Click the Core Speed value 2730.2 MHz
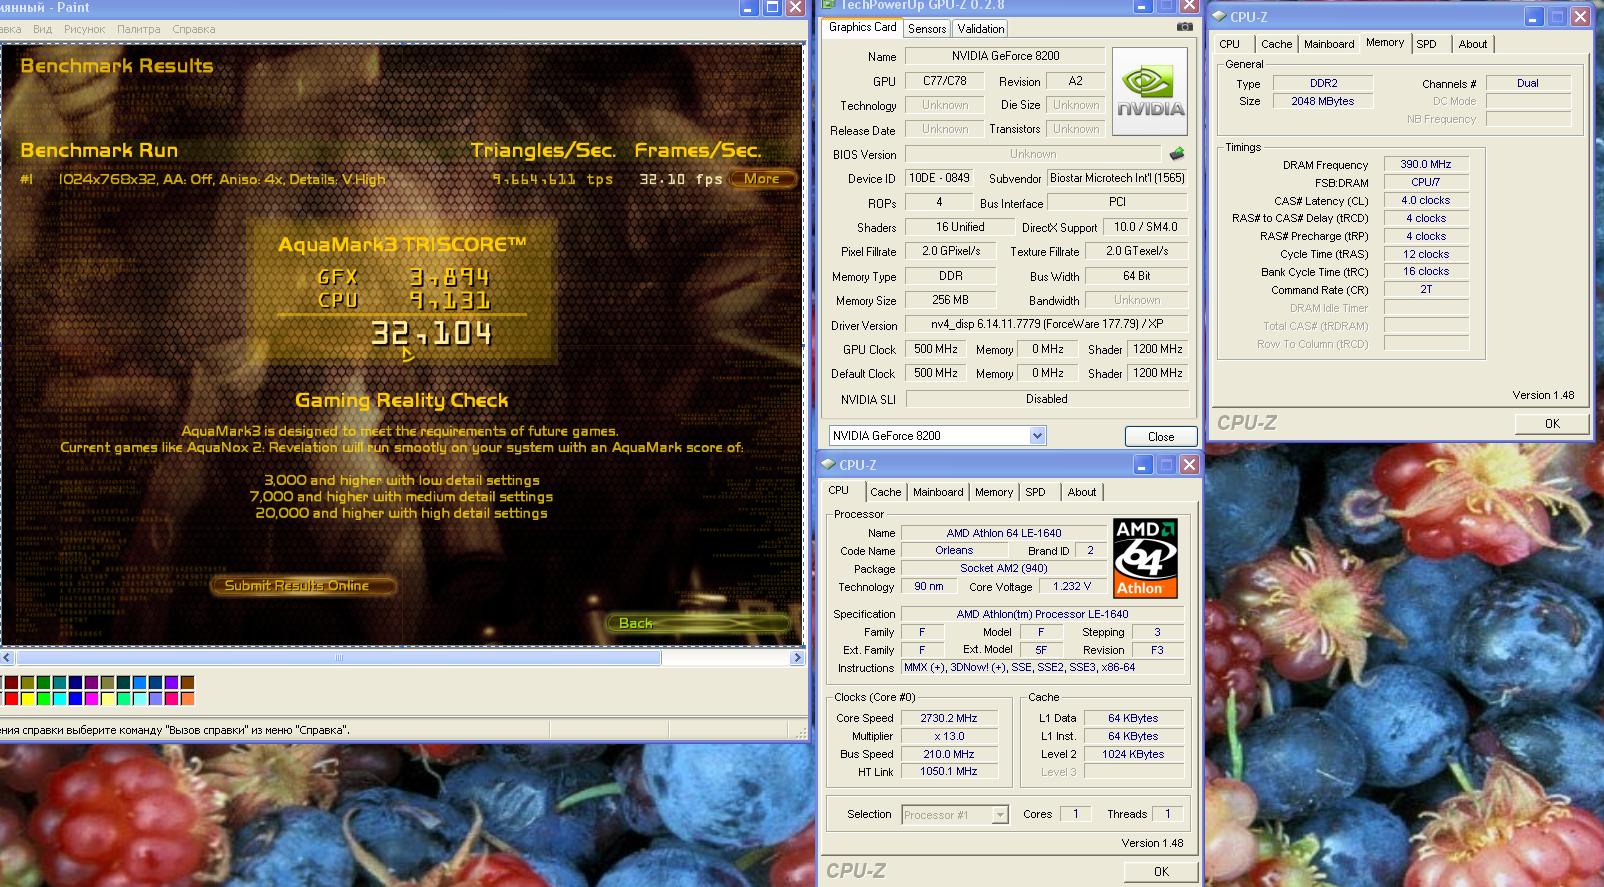 click(x=949, y=718)
